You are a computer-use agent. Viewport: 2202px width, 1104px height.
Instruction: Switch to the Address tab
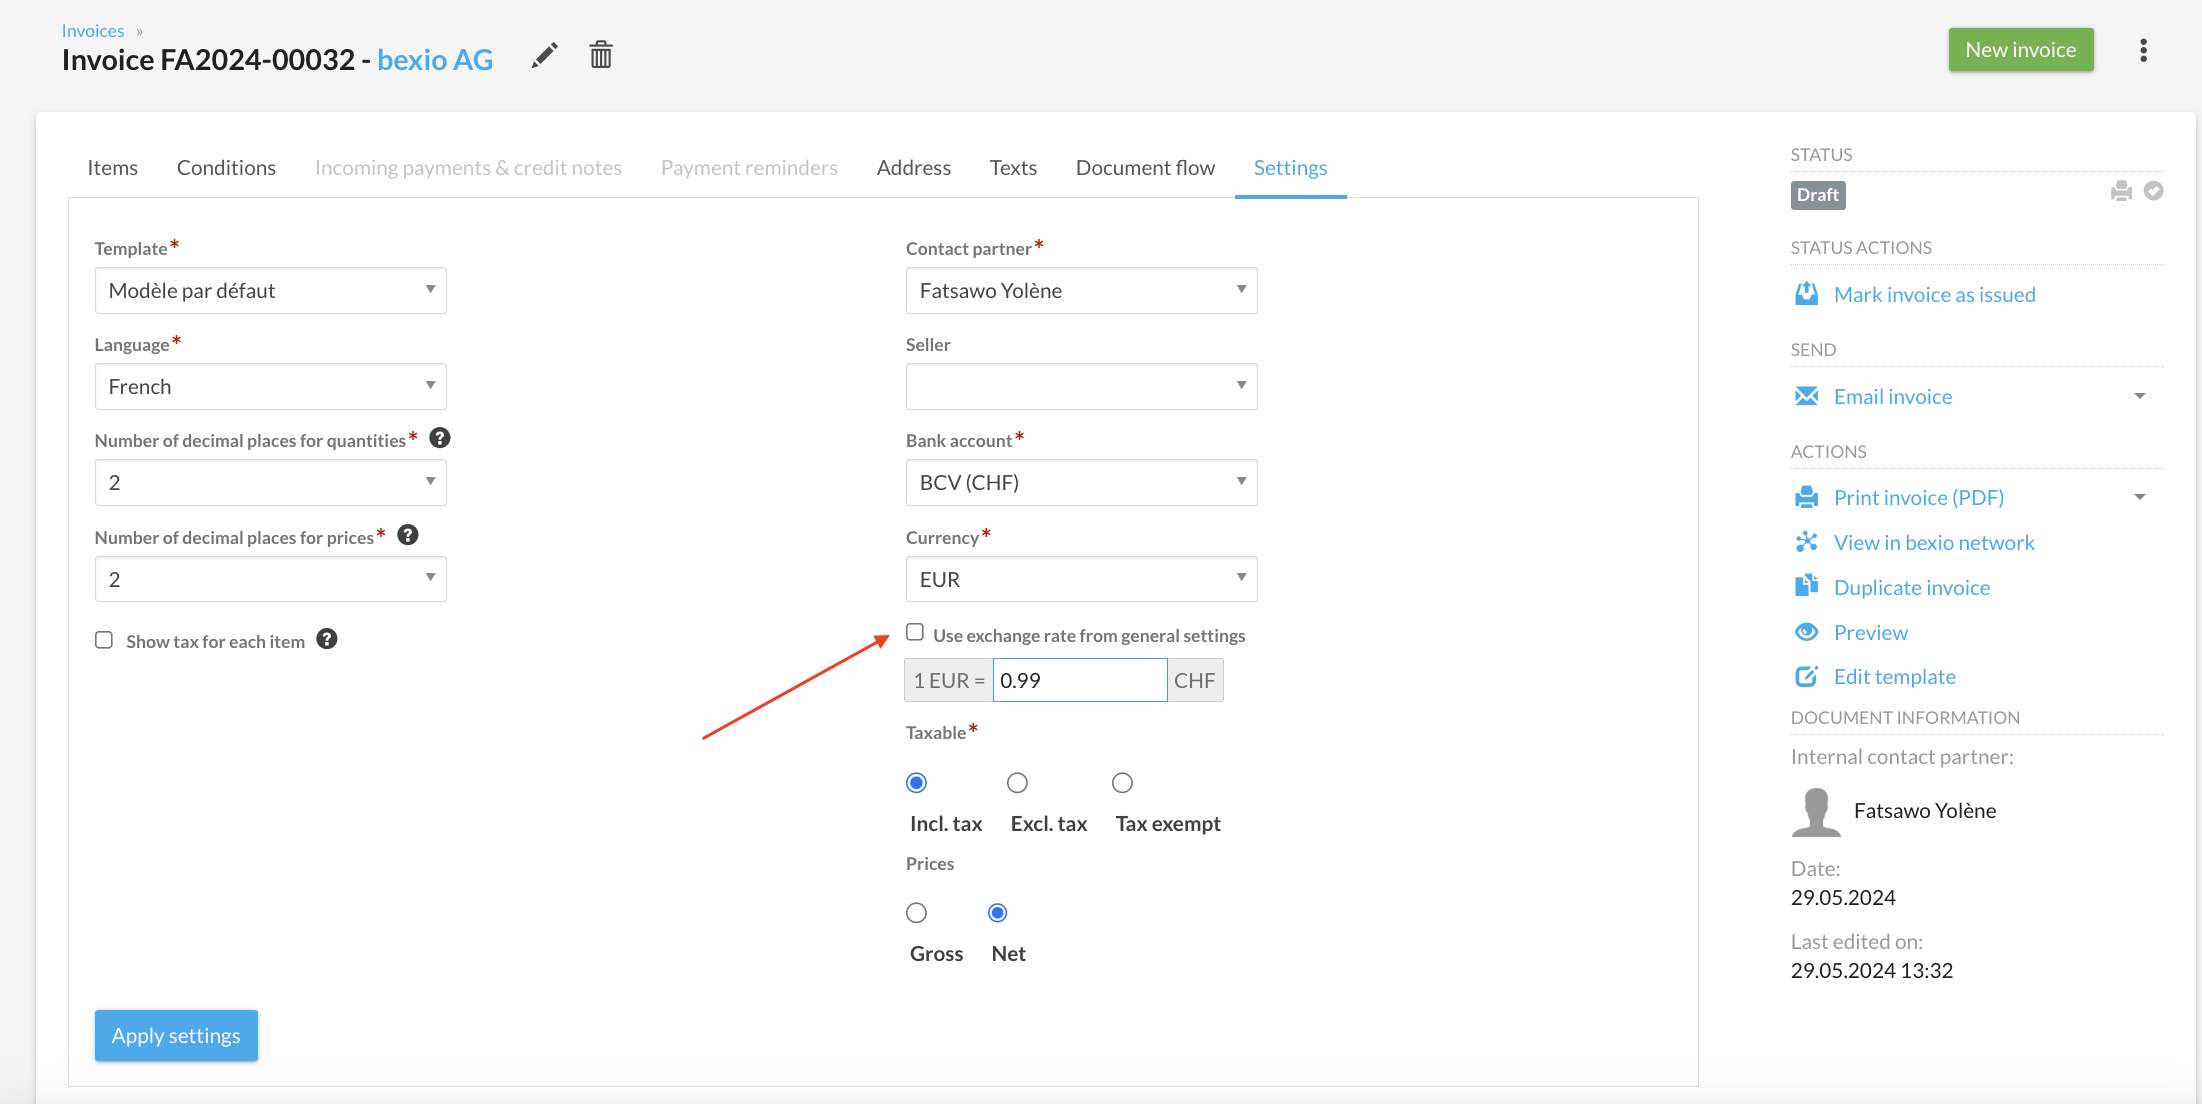point(914,168)
